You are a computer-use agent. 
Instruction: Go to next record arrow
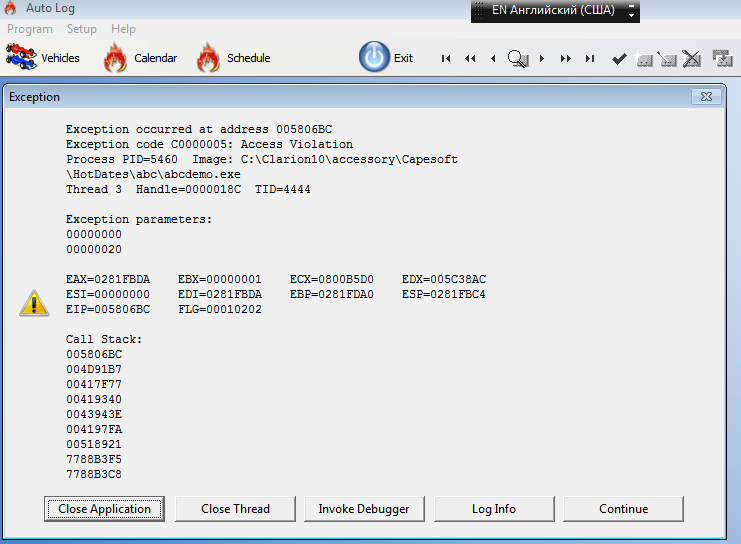(x=542, y=59)
